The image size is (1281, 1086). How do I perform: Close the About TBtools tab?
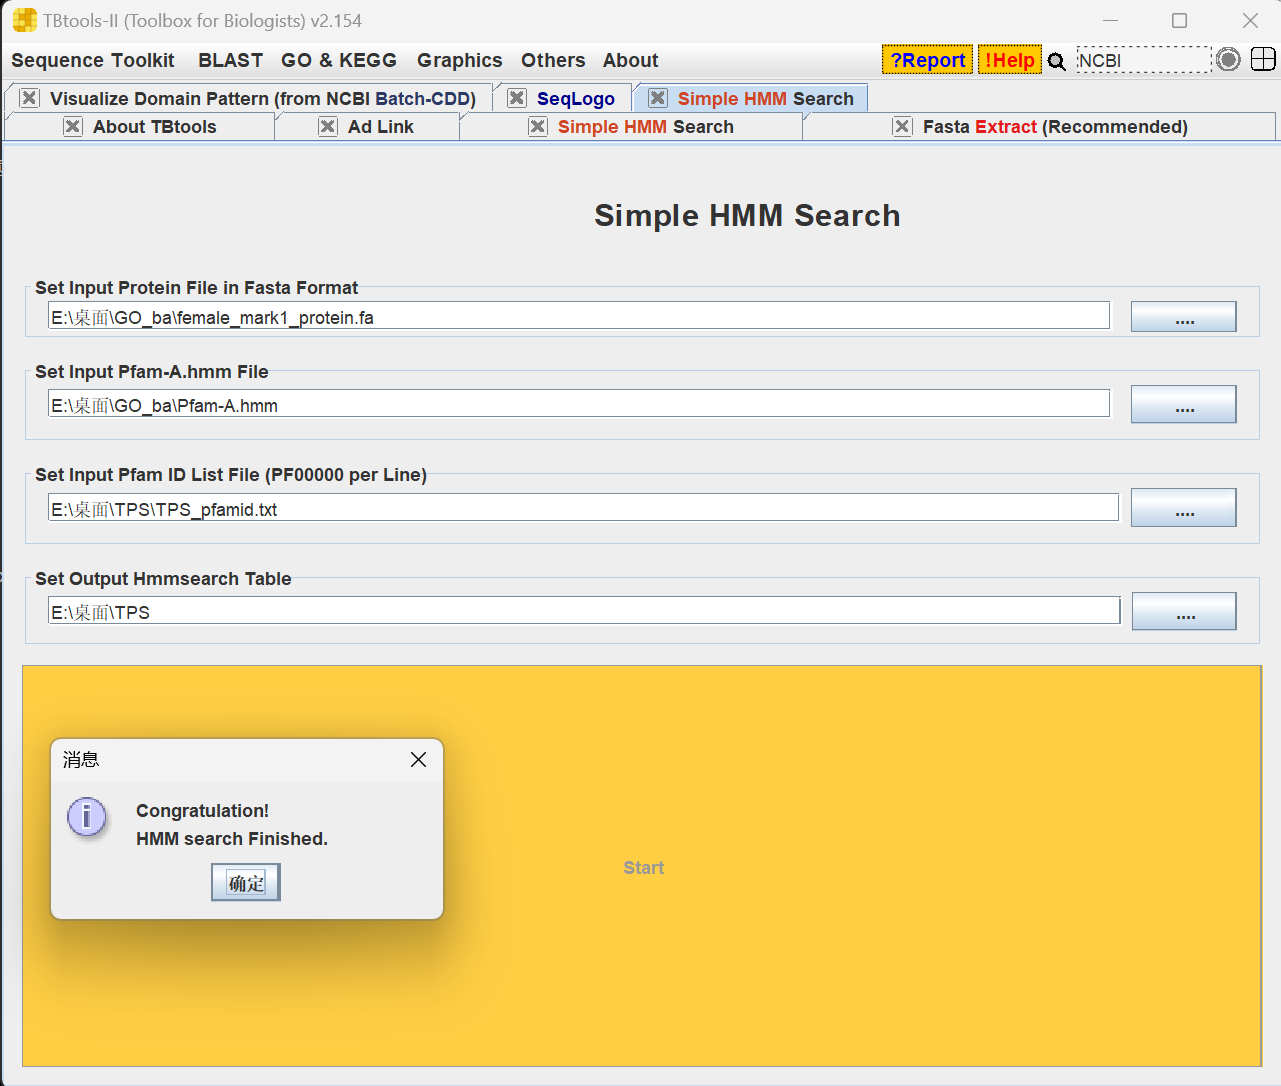[x=73, y=126]
